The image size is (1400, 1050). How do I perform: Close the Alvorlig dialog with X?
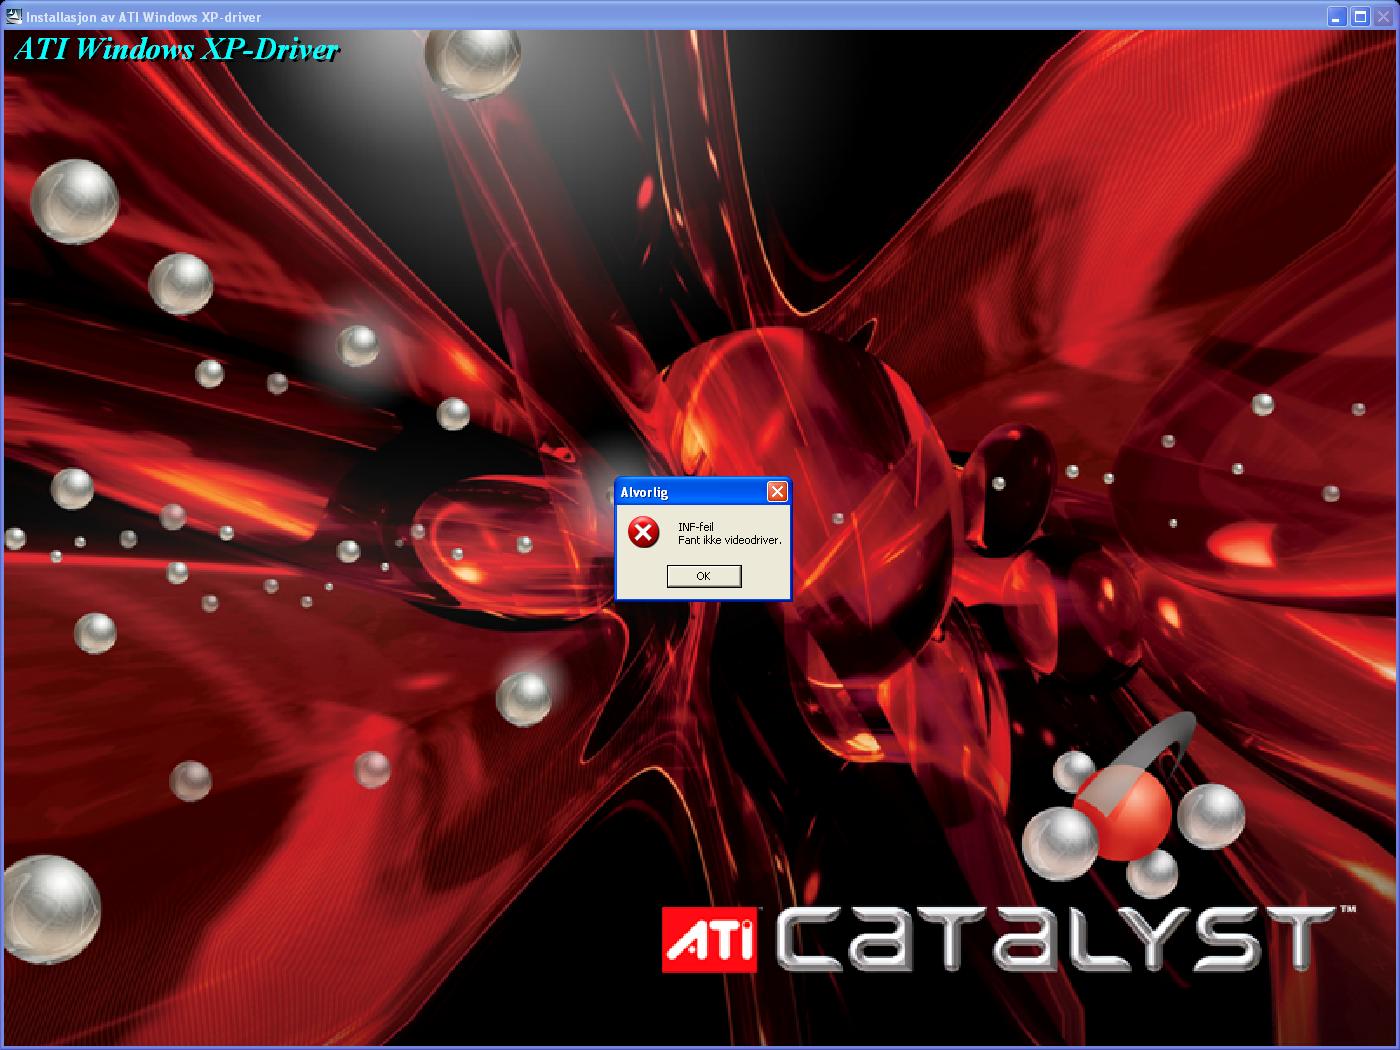777,491
